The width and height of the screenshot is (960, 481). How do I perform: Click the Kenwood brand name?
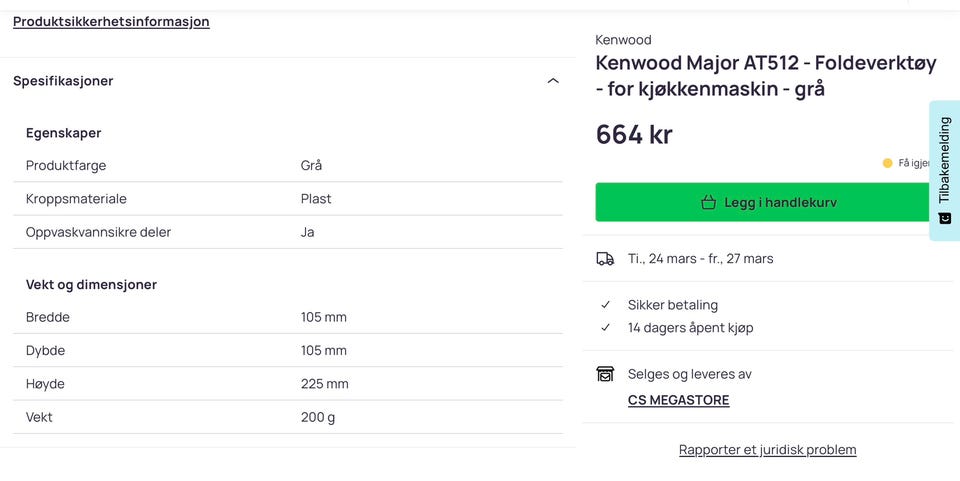tap(623, 40)
